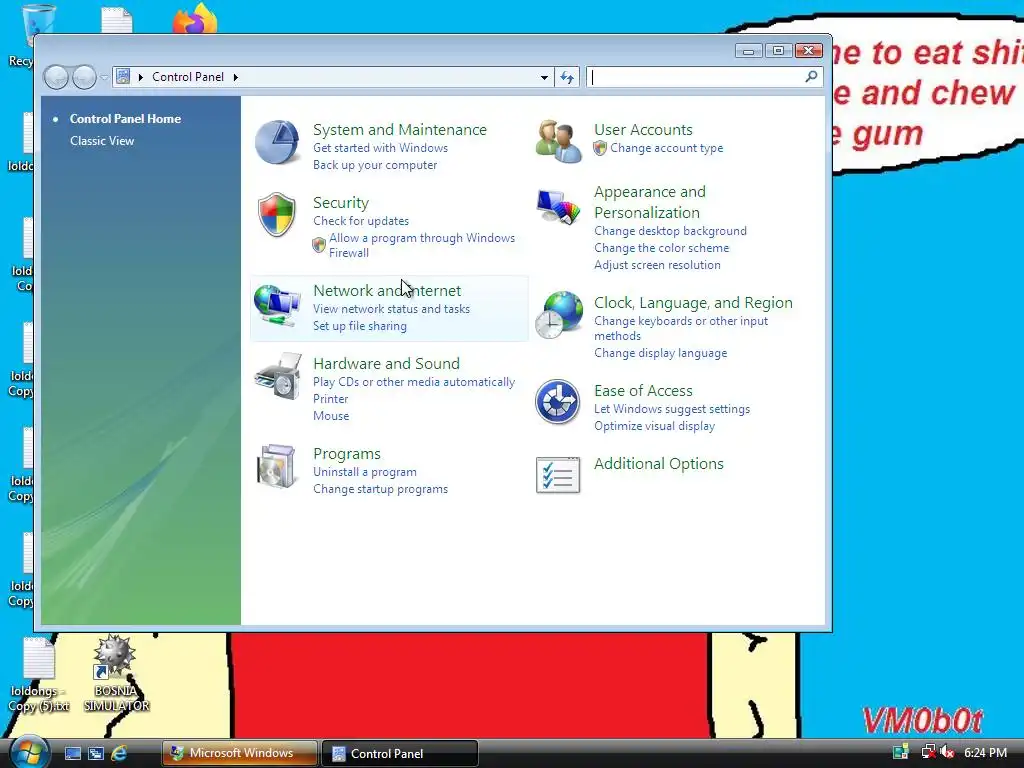Launch Internet Explorer from quick launch

119,754
